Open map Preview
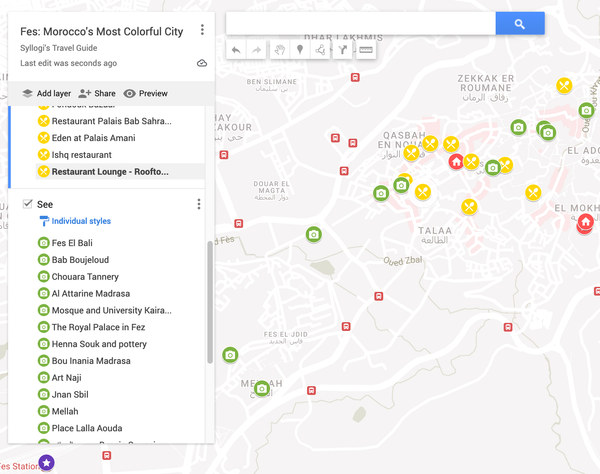The width and height of the screenshot is (600, 474). coord(145,93)
